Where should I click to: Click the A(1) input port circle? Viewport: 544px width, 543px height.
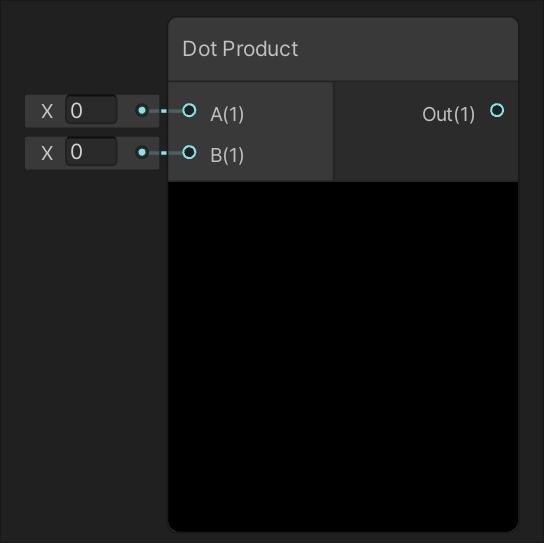[189, 110]
